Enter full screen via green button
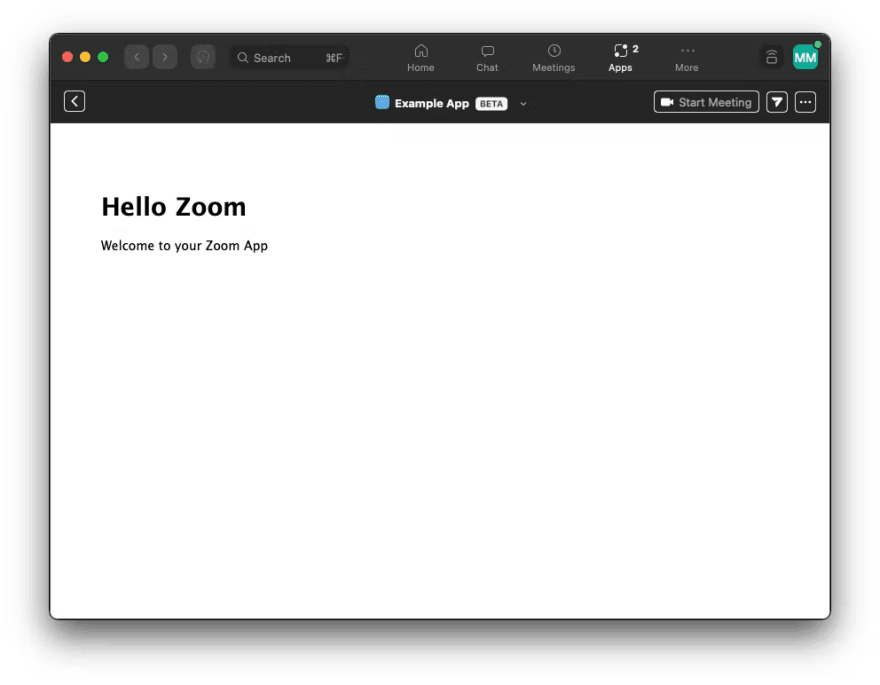The image size is (880, 685). pyautogui.click(x=103, y=57)
